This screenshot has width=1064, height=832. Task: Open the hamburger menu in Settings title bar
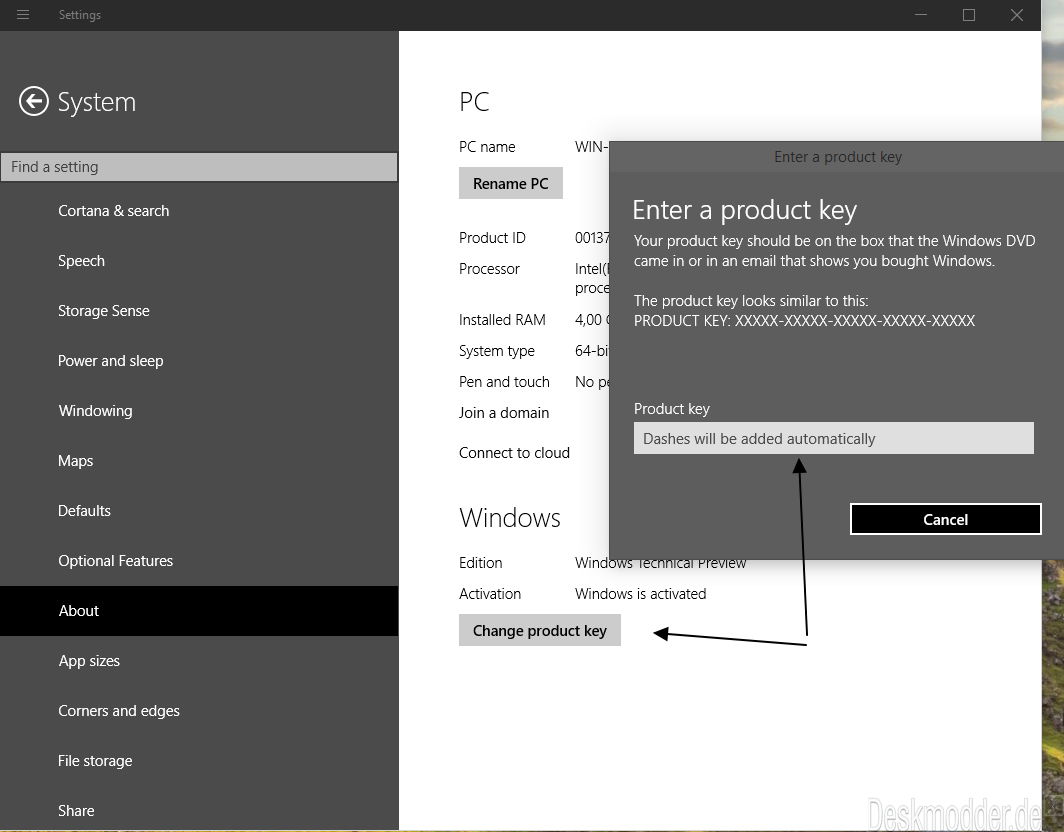coord(22,14)
